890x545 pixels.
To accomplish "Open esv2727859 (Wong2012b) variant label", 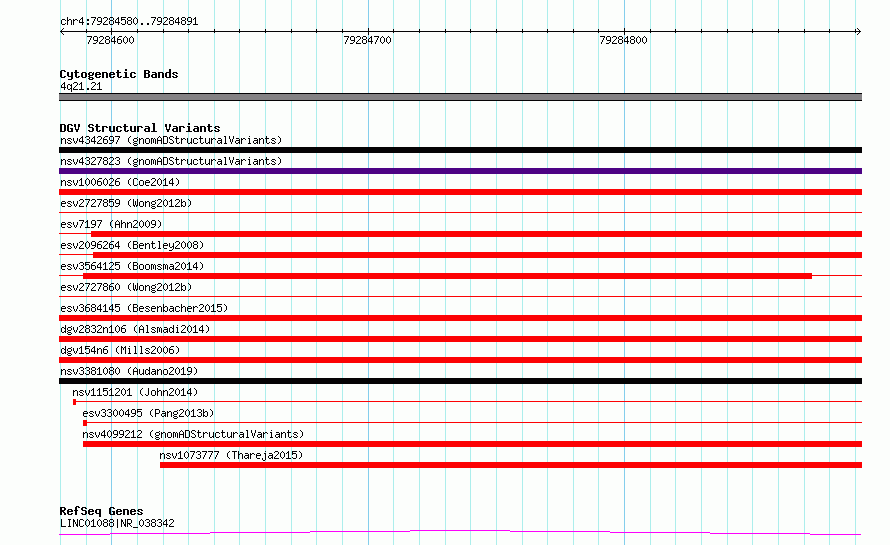I will point(126,203).
